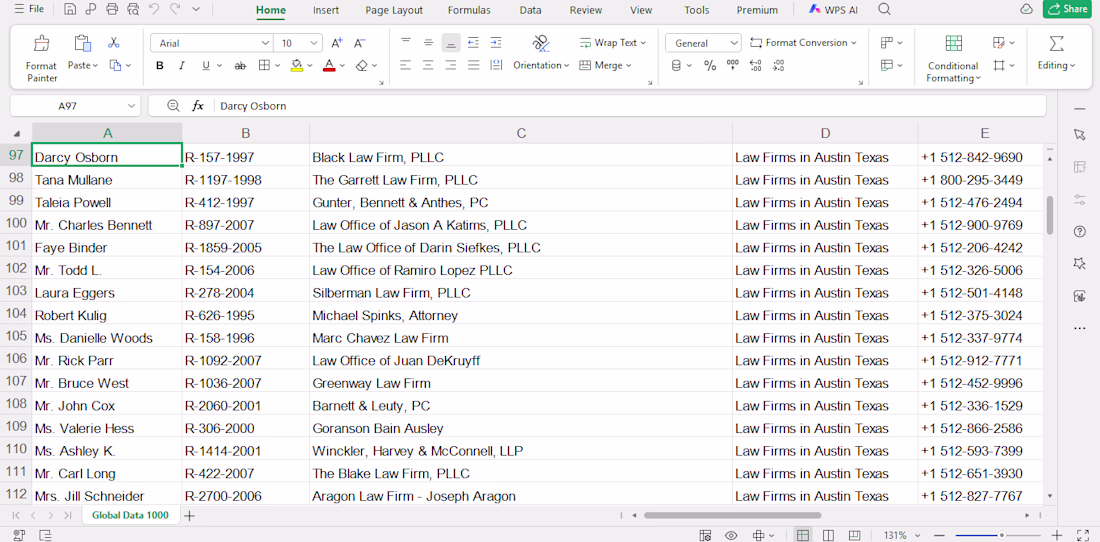Apply the yellow fill color swatch
This screenshot has width=1100, height=542.
296,65
